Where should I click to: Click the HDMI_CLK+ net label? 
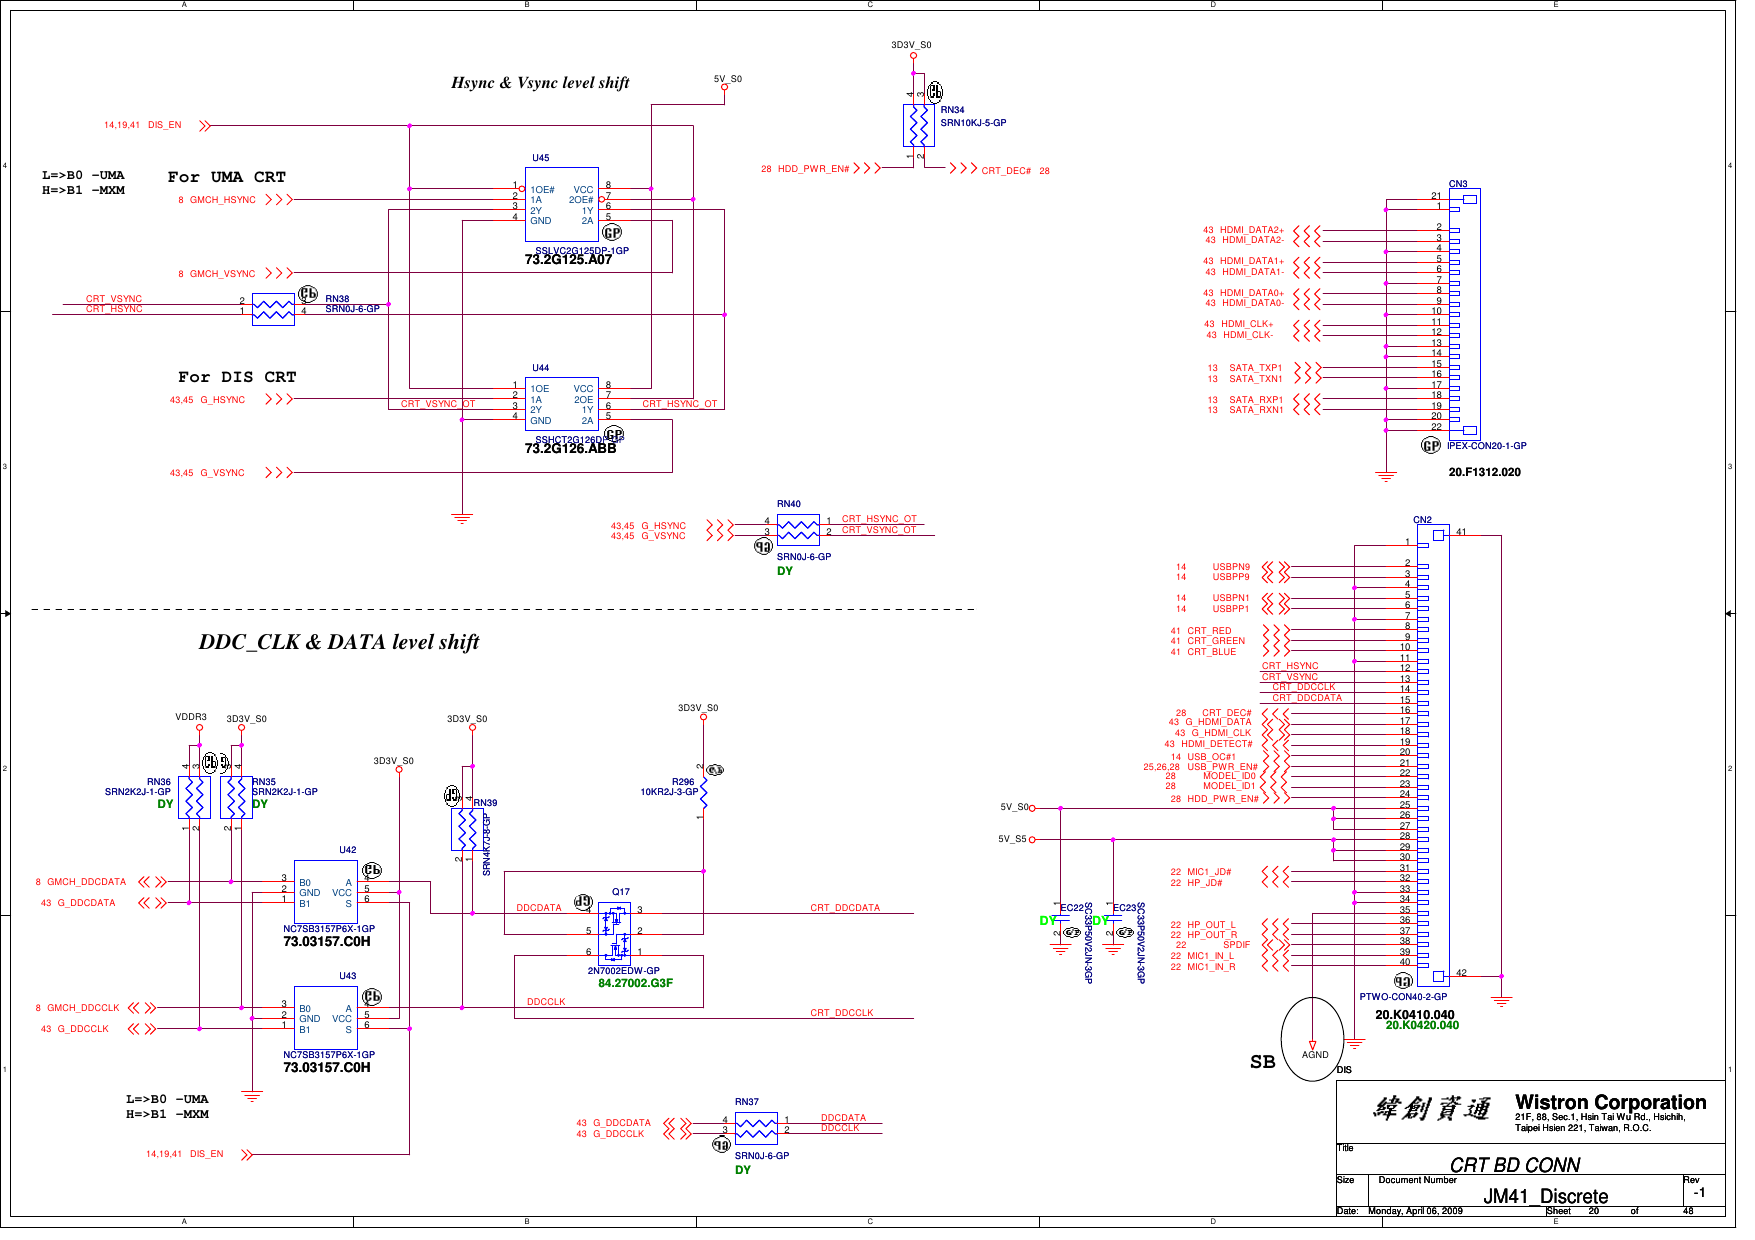pyautogui.click(x=1247, y=324)
